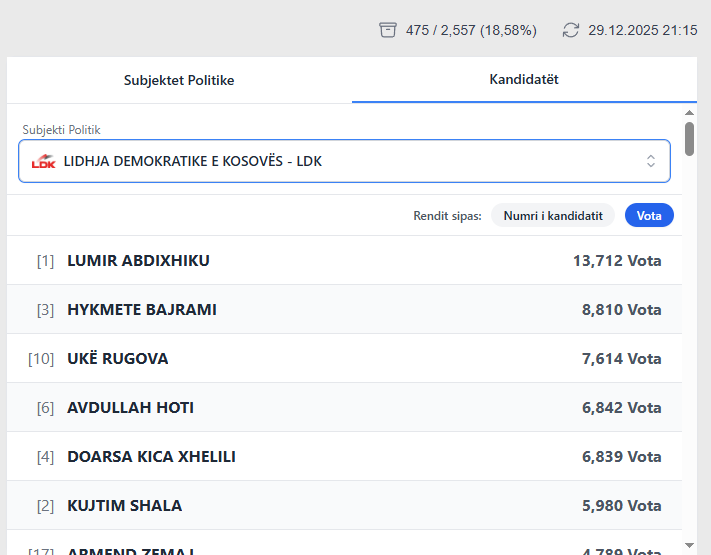Select candidate Lumir Abdixhiku row

tap(345, 261)
